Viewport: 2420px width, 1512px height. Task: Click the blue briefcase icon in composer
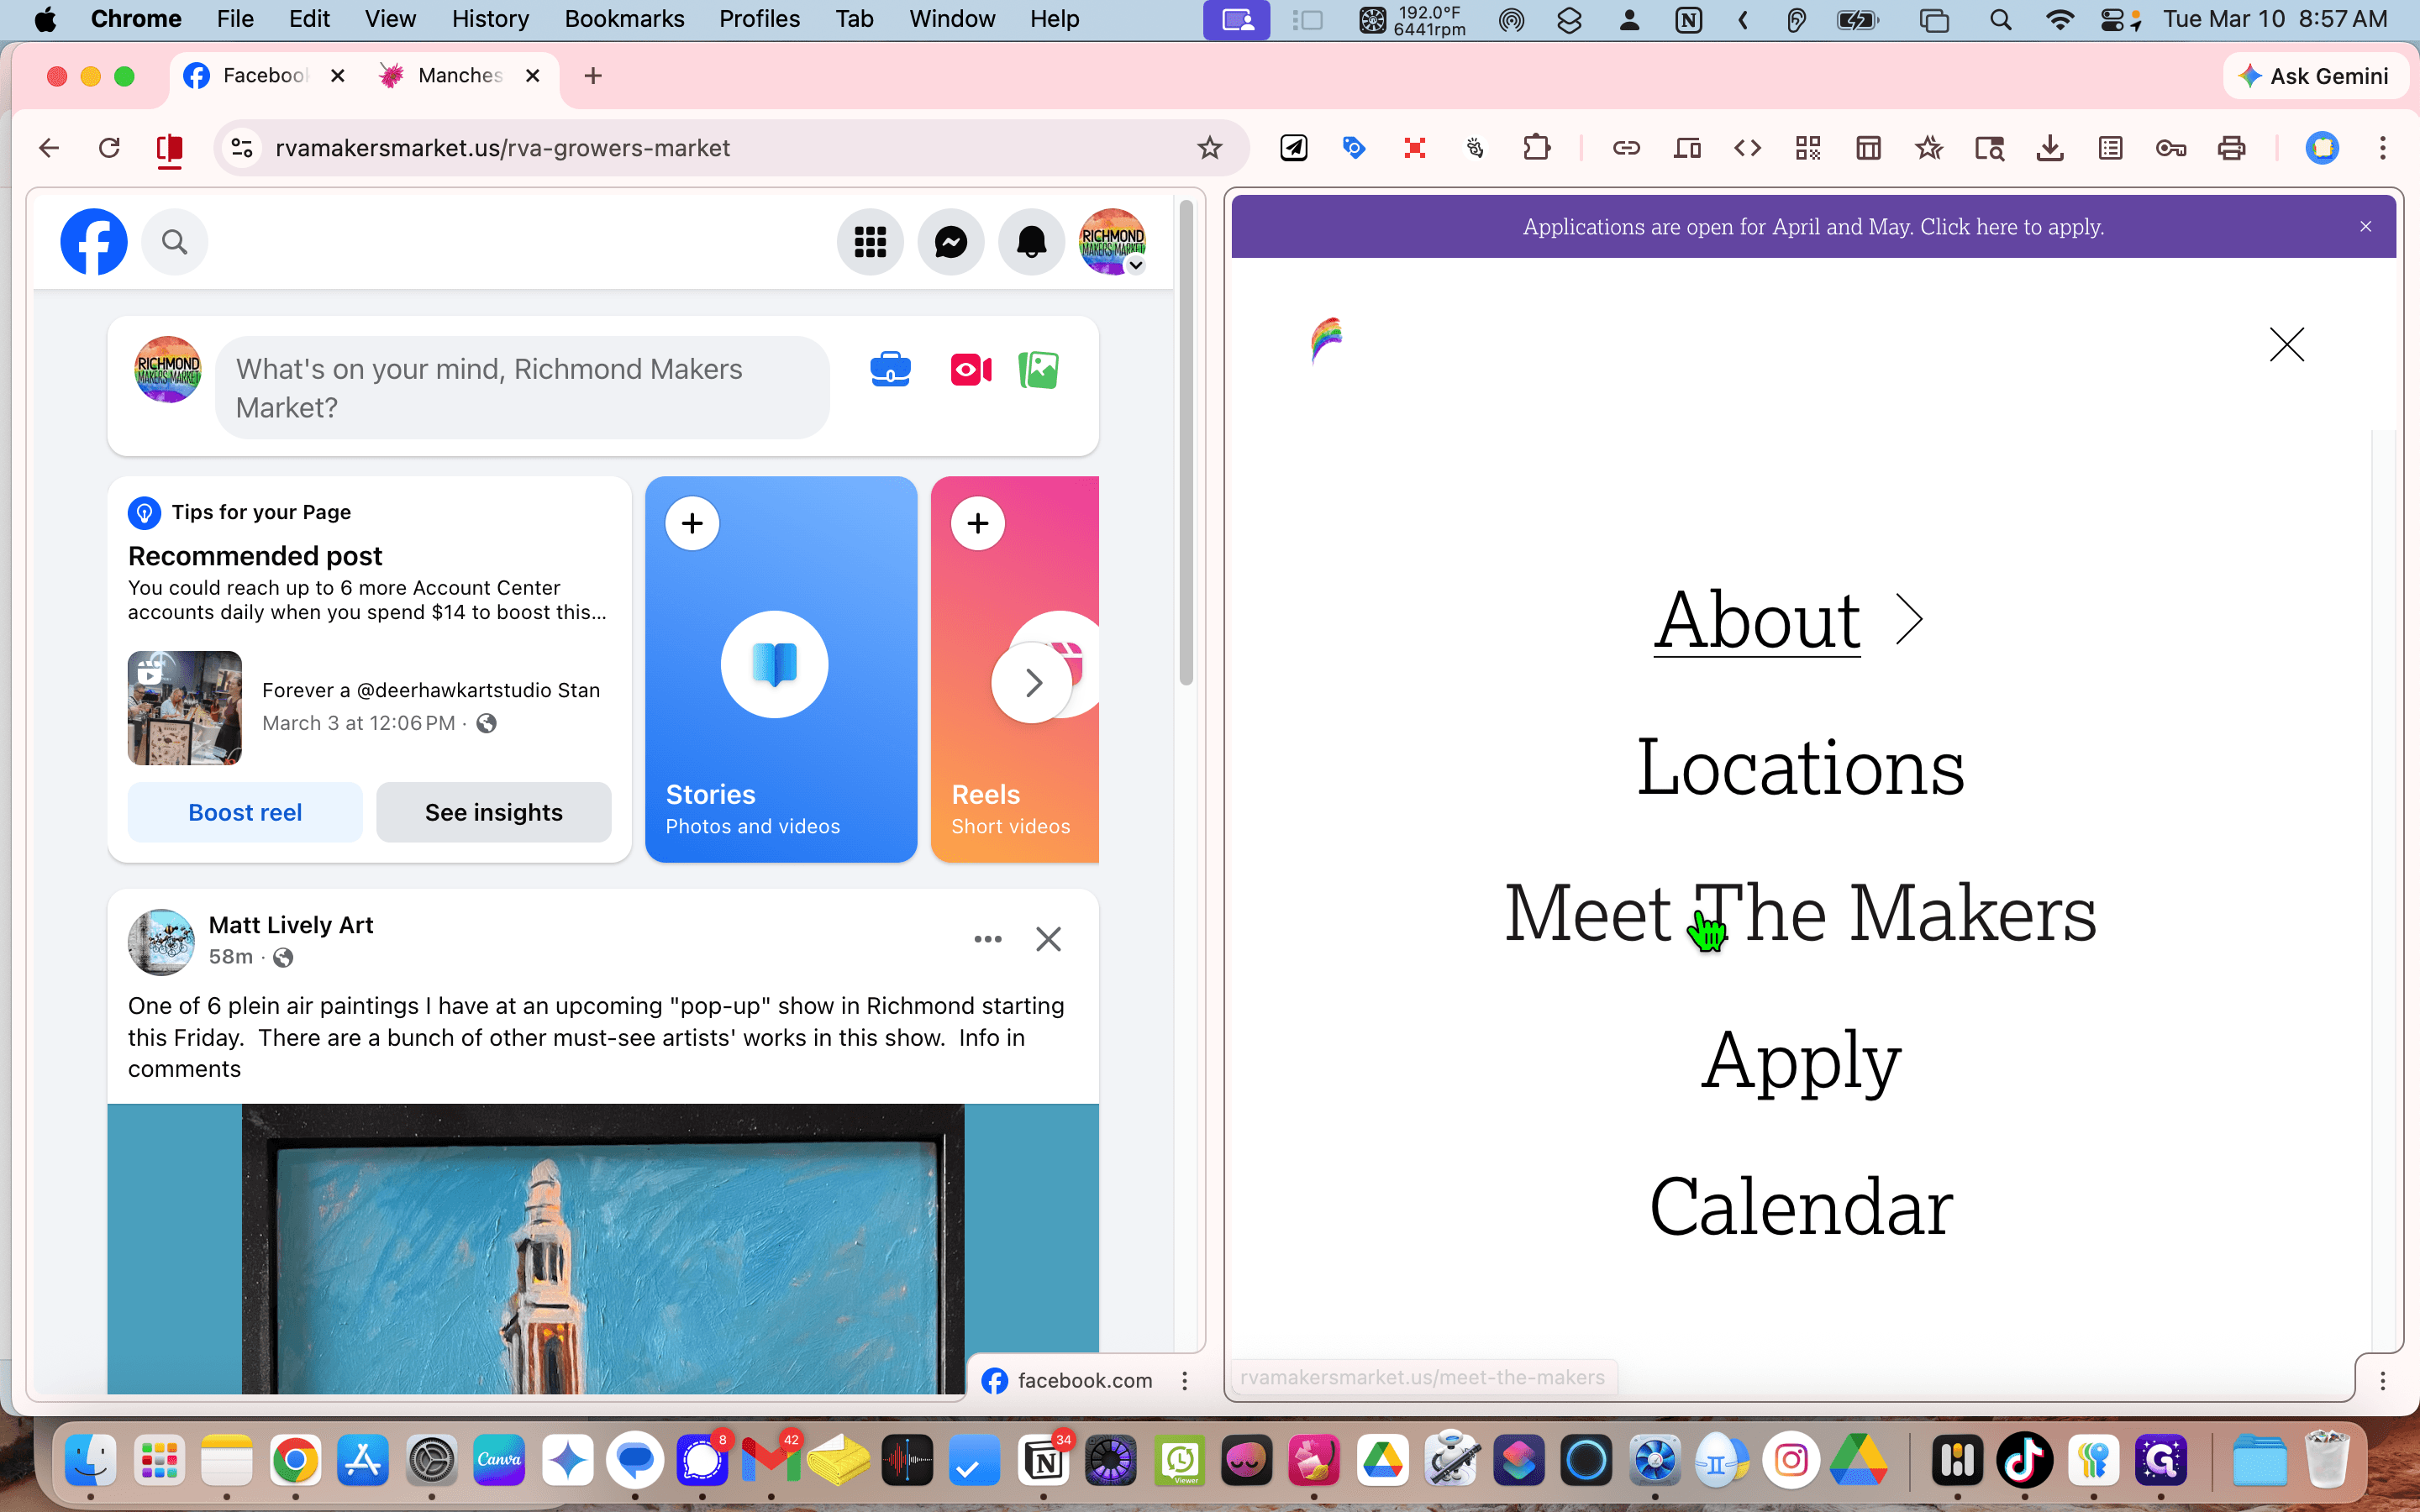click(x=890, y=370)
